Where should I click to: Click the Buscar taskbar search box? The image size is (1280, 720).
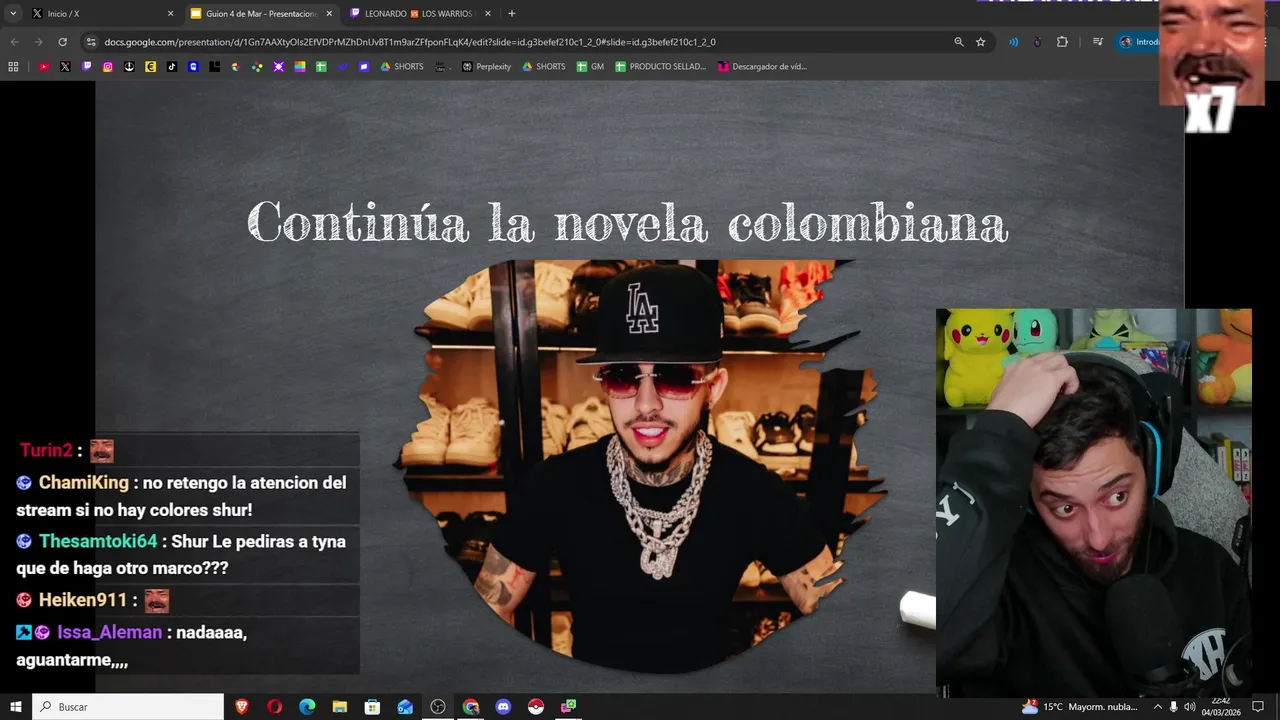point(128,707)
